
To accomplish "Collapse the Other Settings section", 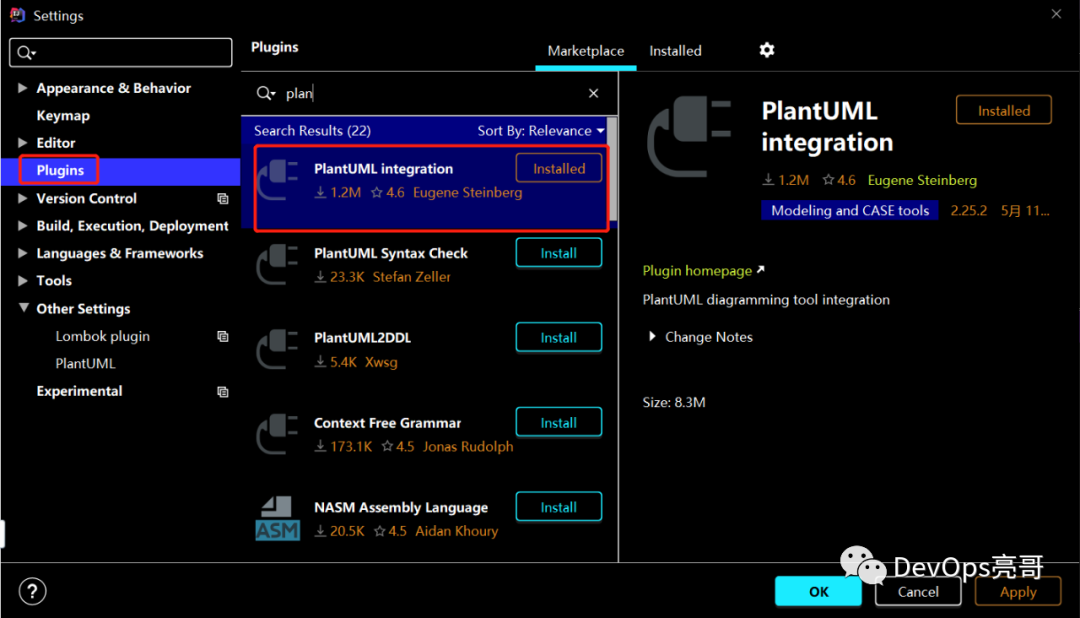I will [x=23, y=307].
